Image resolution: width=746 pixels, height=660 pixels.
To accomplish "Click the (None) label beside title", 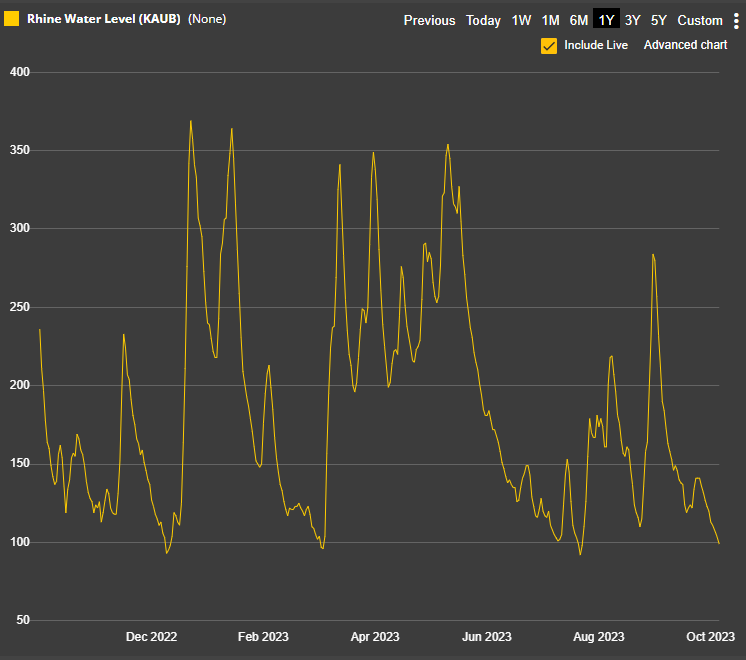I will tap(207, 19).
